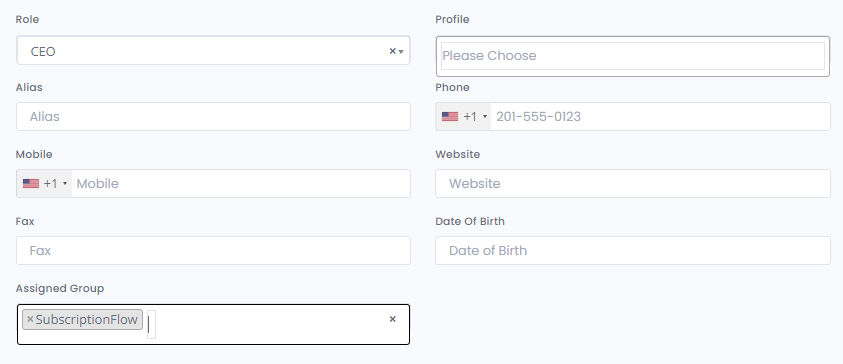The image size is (843, 364).
Task: Click the Assigned Group search box
Action: tap(152, 325)
